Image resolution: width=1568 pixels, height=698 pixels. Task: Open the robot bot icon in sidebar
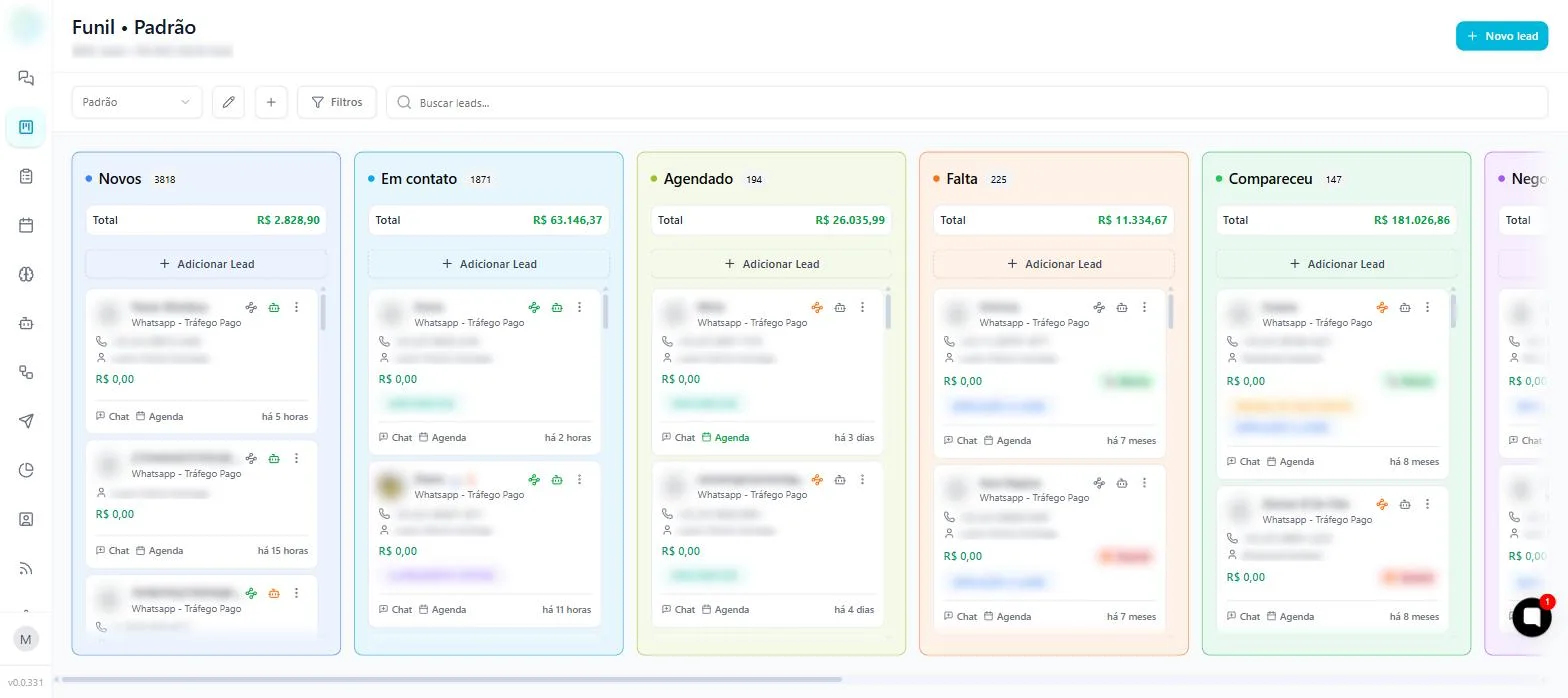pos(26,323)
